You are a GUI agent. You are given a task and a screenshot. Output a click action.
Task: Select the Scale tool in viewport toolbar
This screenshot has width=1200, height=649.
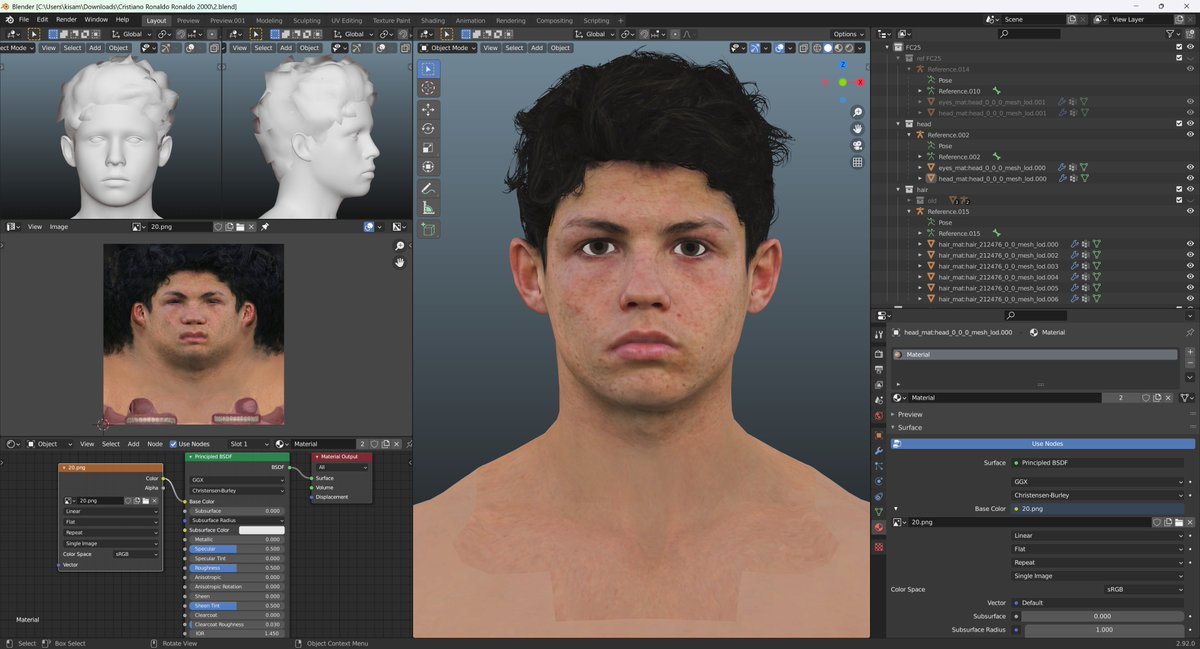(x=428, y=148)
